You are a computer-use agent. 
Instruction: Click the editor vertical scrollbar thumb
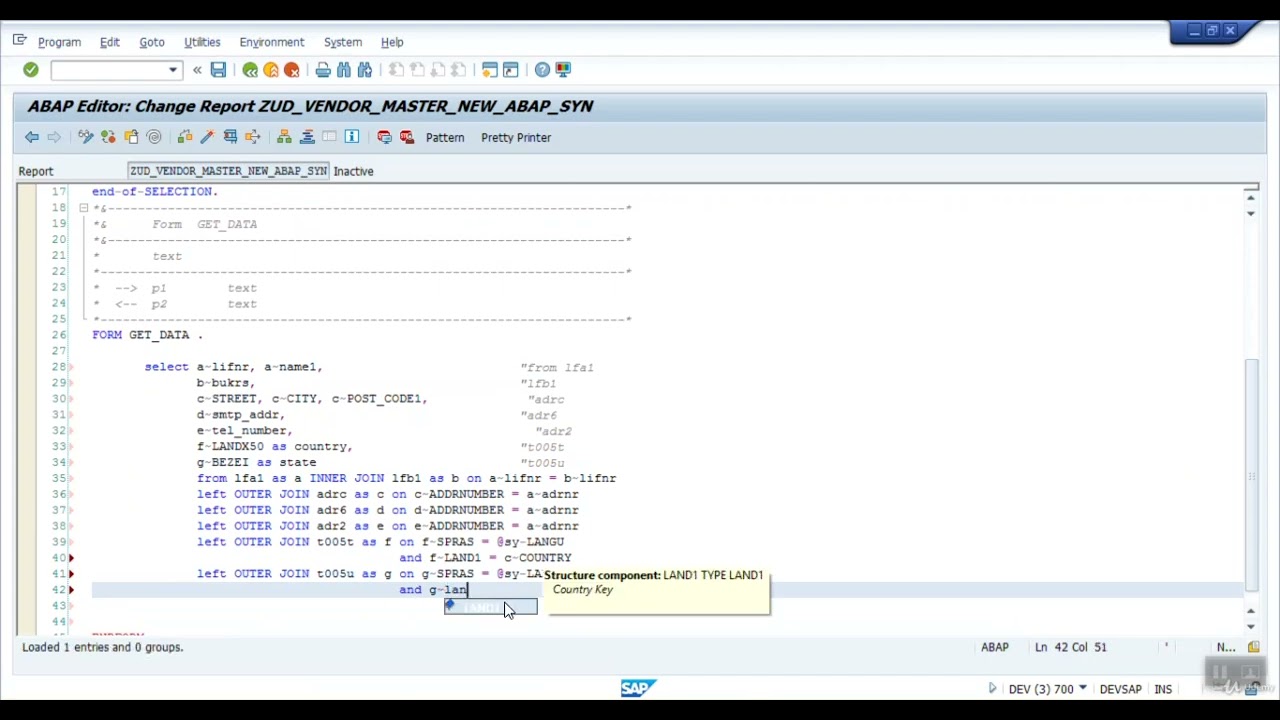pyautogui.click(x=1251, y=475)
